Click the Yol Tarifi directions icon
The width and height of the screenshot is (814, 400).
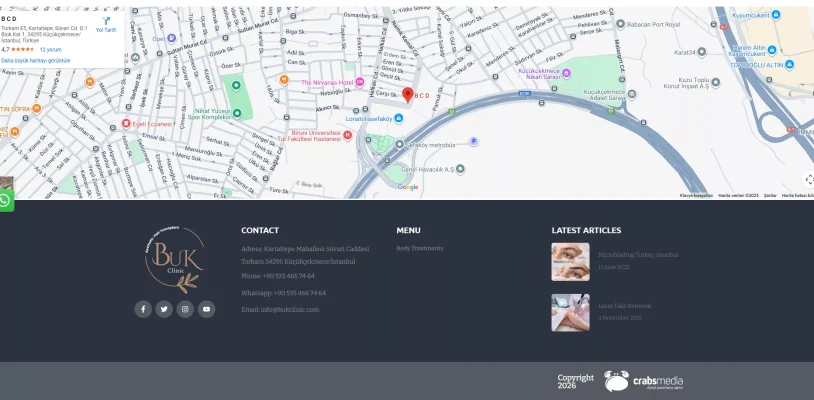tap(106, 22)
